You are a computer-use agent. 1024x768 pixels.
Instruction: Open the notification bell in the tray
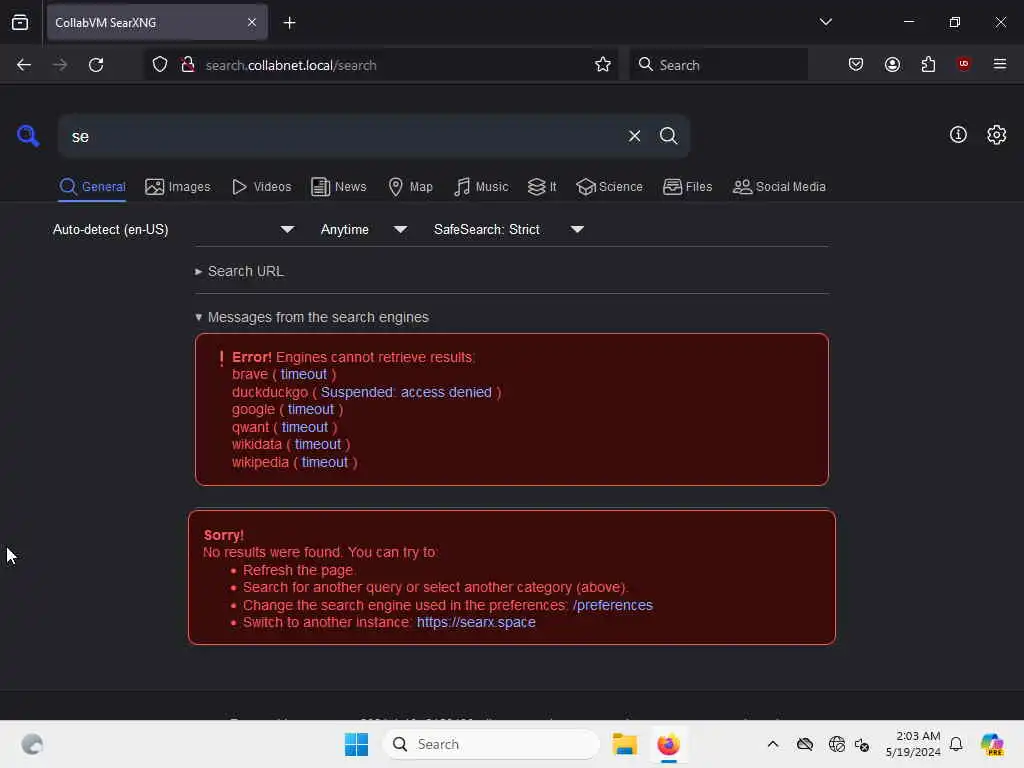956,744
